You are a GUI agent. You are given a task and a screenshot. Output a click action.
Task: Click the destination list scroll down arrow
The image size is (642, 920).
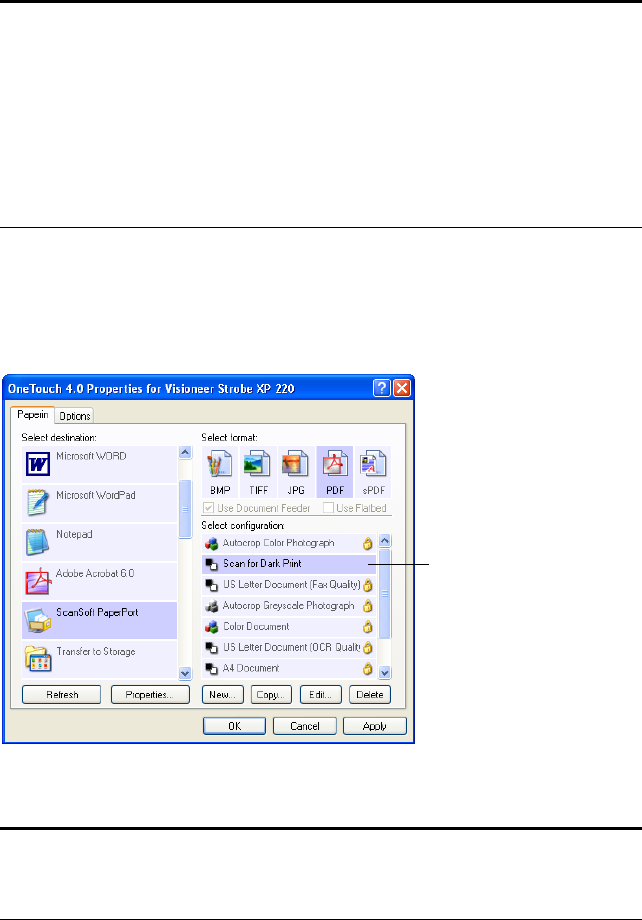(185, 674)
